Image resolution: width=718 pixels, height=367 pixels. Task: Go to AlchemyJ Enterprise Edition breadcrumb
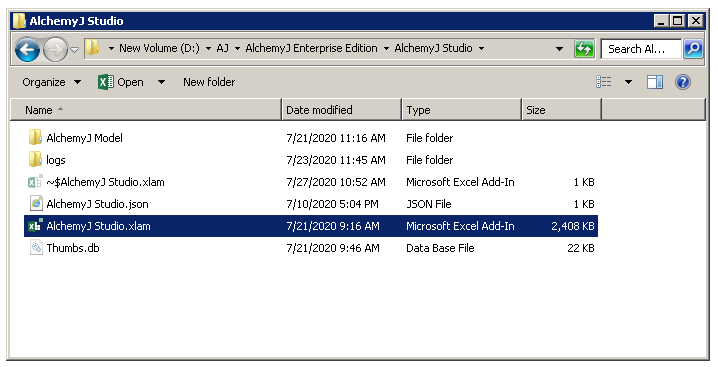click(311, 48)
